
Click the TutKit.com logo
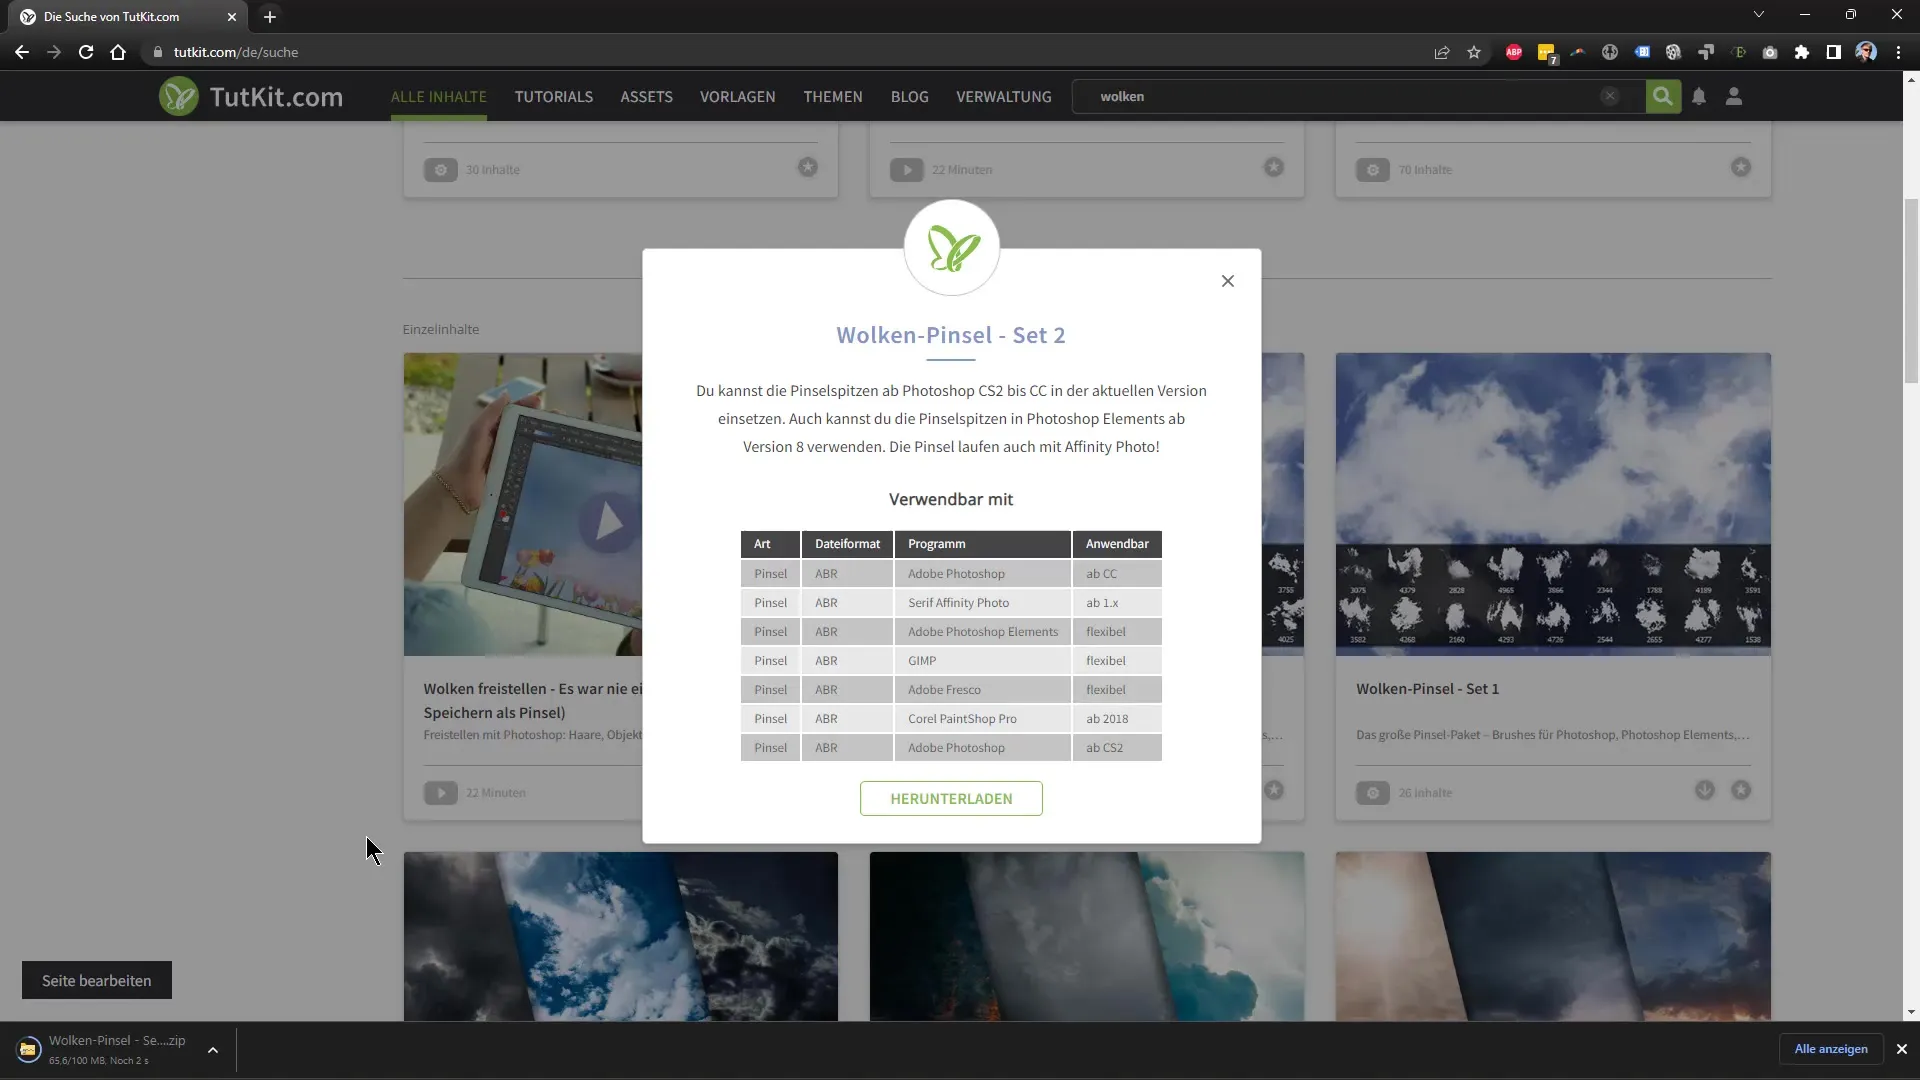click(x=251, y=96)
